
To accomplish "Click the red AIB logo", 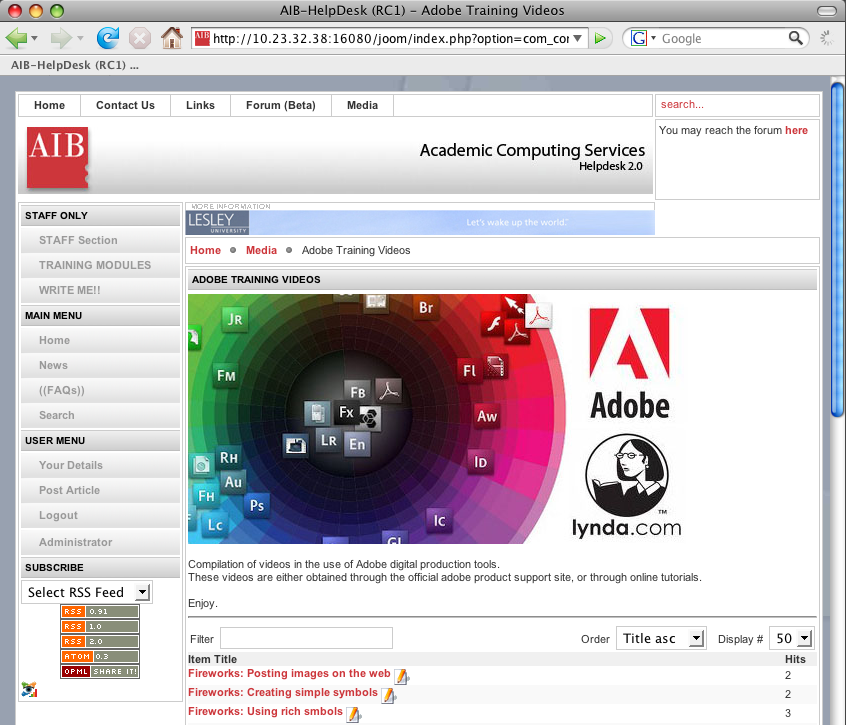I will click(57, 158).
